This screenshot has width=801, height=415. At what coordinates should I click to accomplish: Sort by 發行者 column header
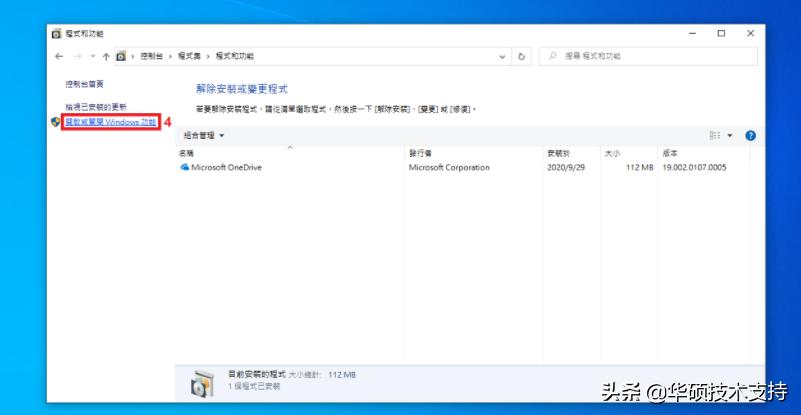click(x=420, y=153)
